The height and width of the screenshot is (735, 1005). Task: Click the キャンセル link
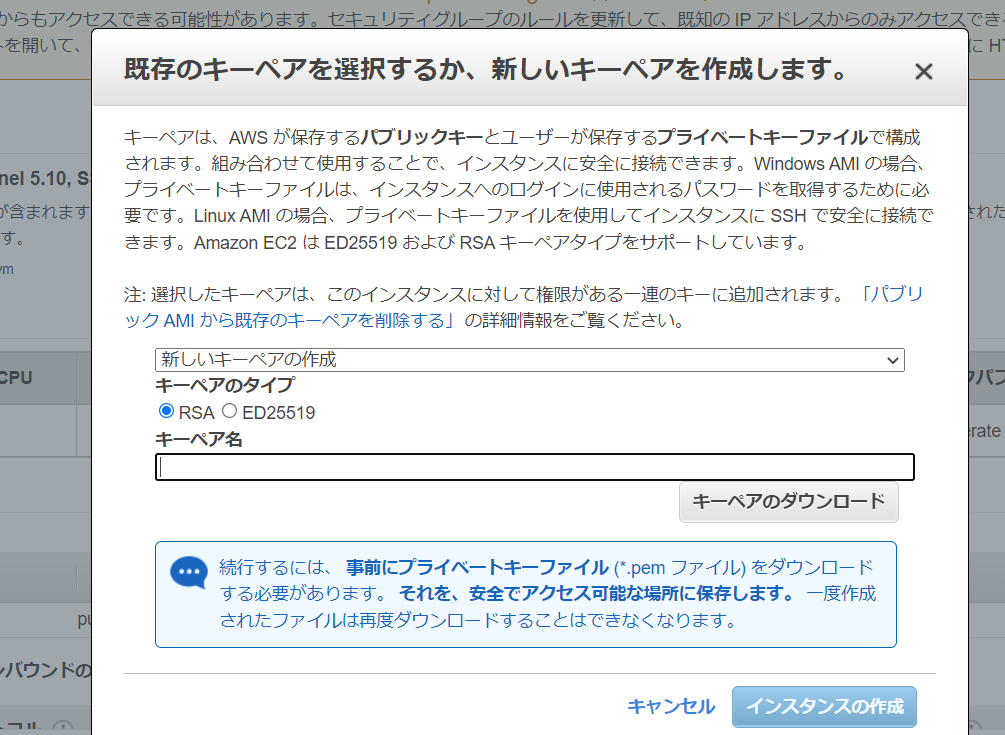point(670,706)
